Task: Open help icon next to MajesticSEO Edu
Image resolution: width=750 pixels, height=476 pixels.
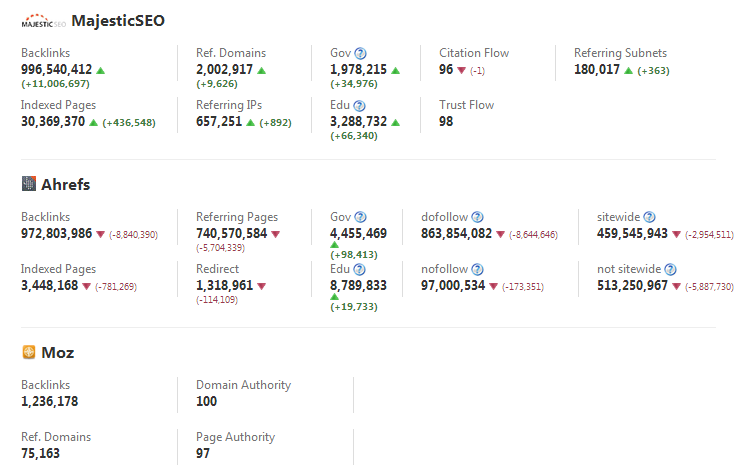Action: (360, 105)
